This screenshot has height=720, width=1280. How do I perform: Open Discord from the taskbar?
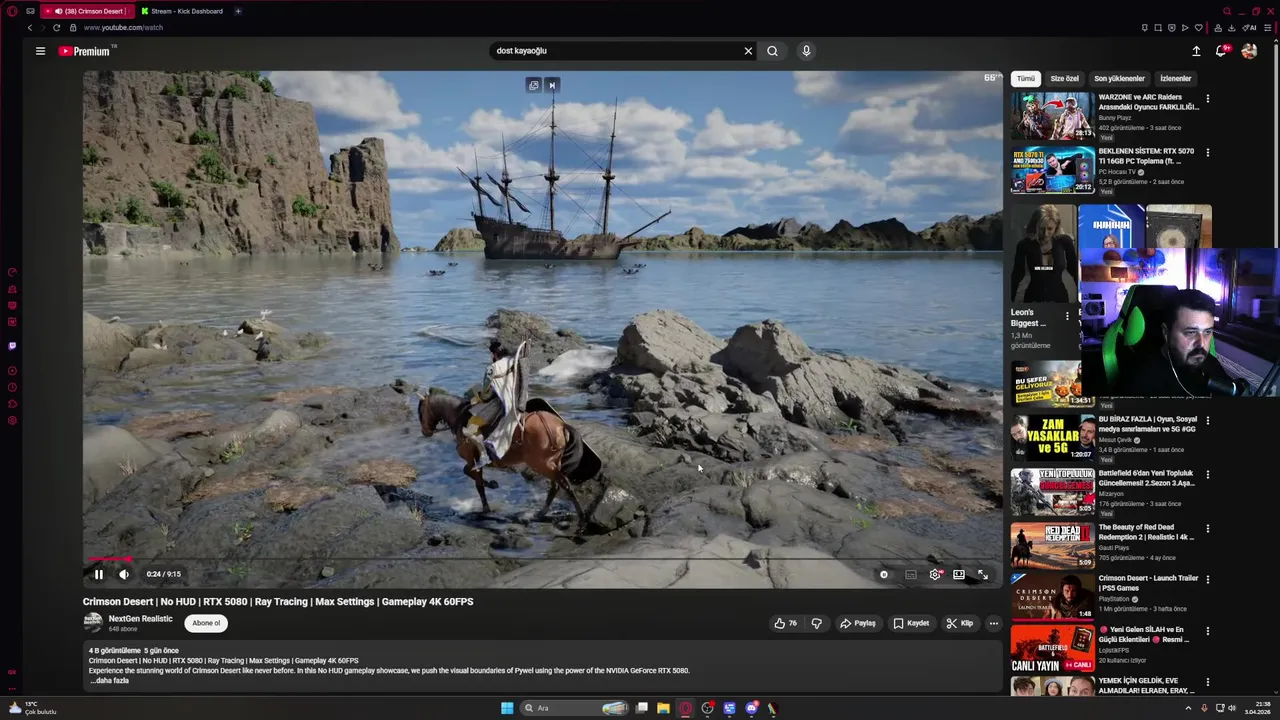click(752, 708)
